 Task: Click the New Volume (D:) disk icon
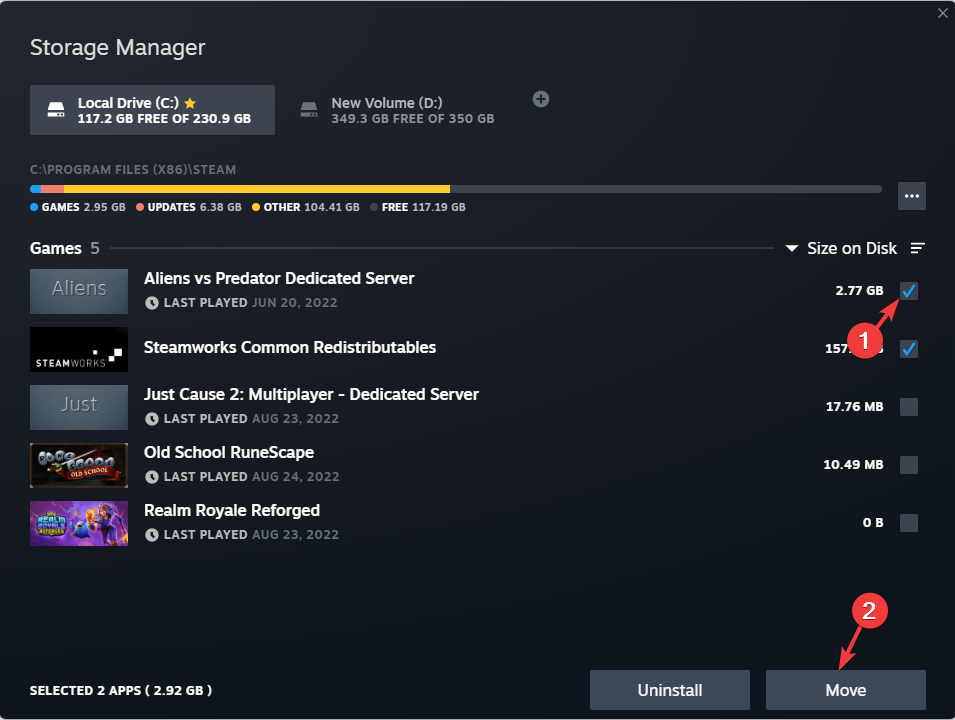click(309, 110)
